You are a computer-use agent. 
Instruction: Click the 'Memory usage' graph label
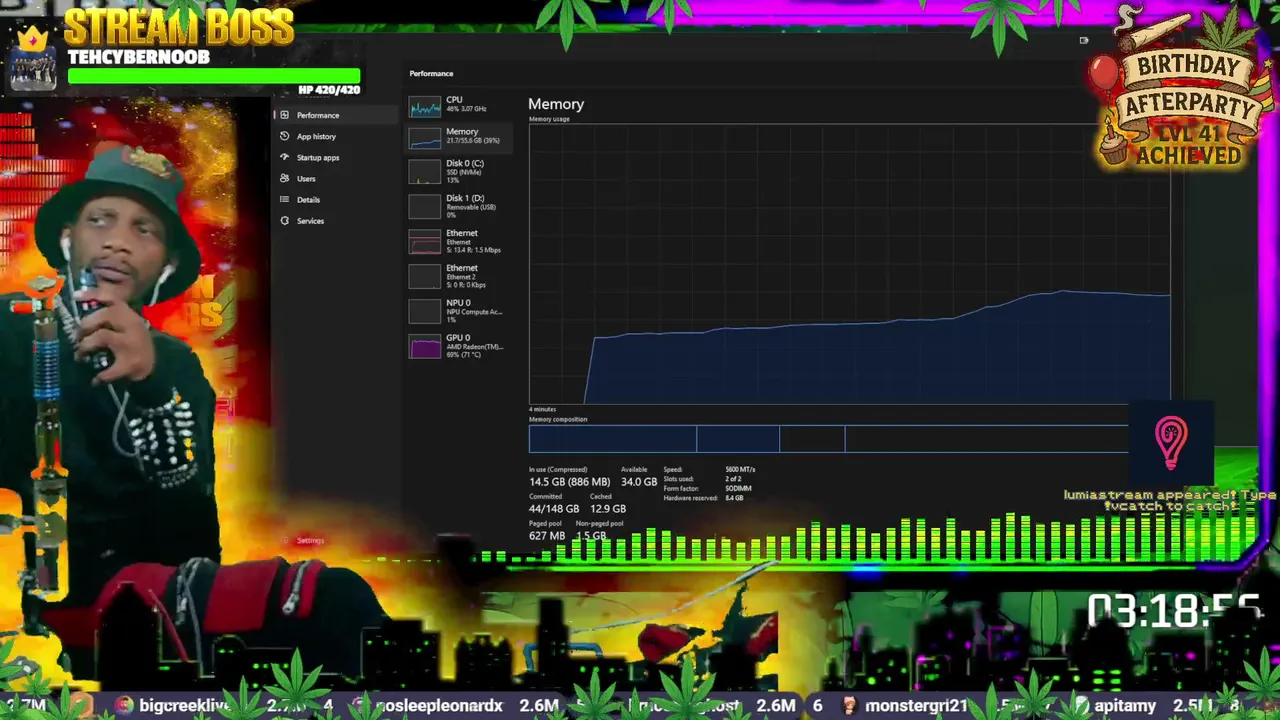pyautogui.click(x=549, y=120)
